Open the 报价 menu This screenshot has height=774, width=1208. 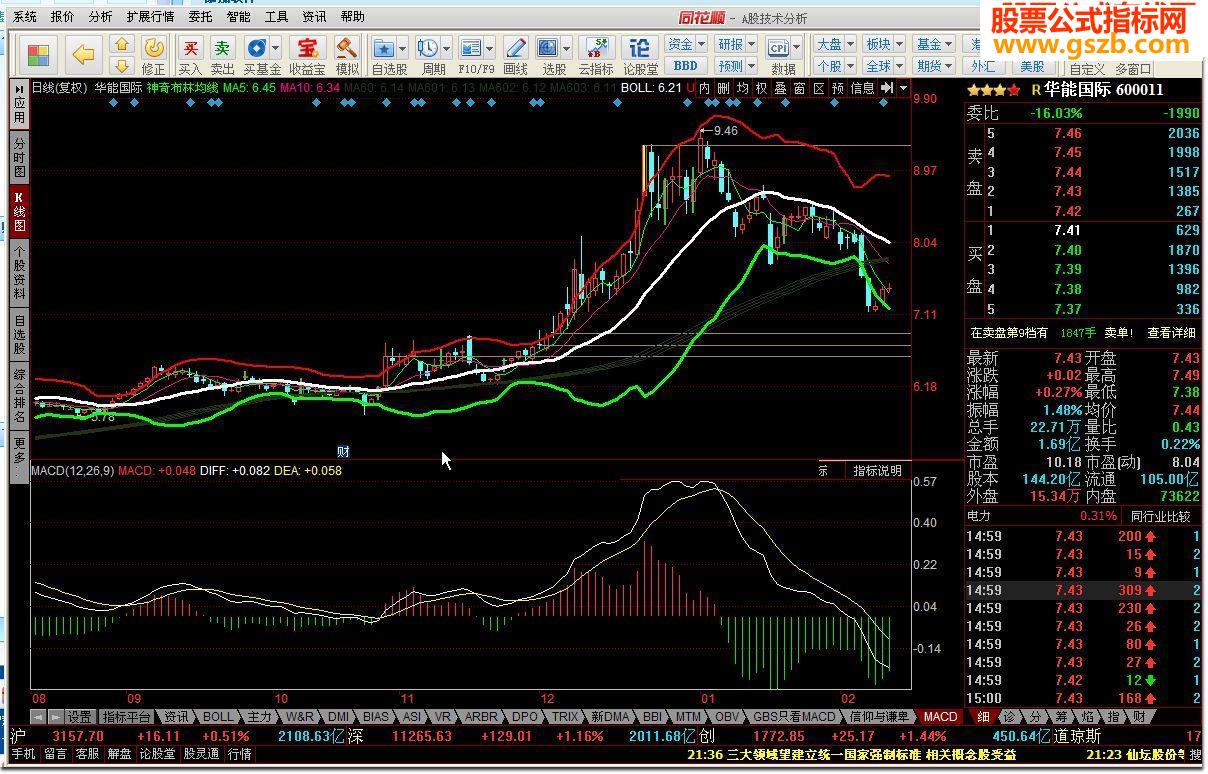(62, 17)
